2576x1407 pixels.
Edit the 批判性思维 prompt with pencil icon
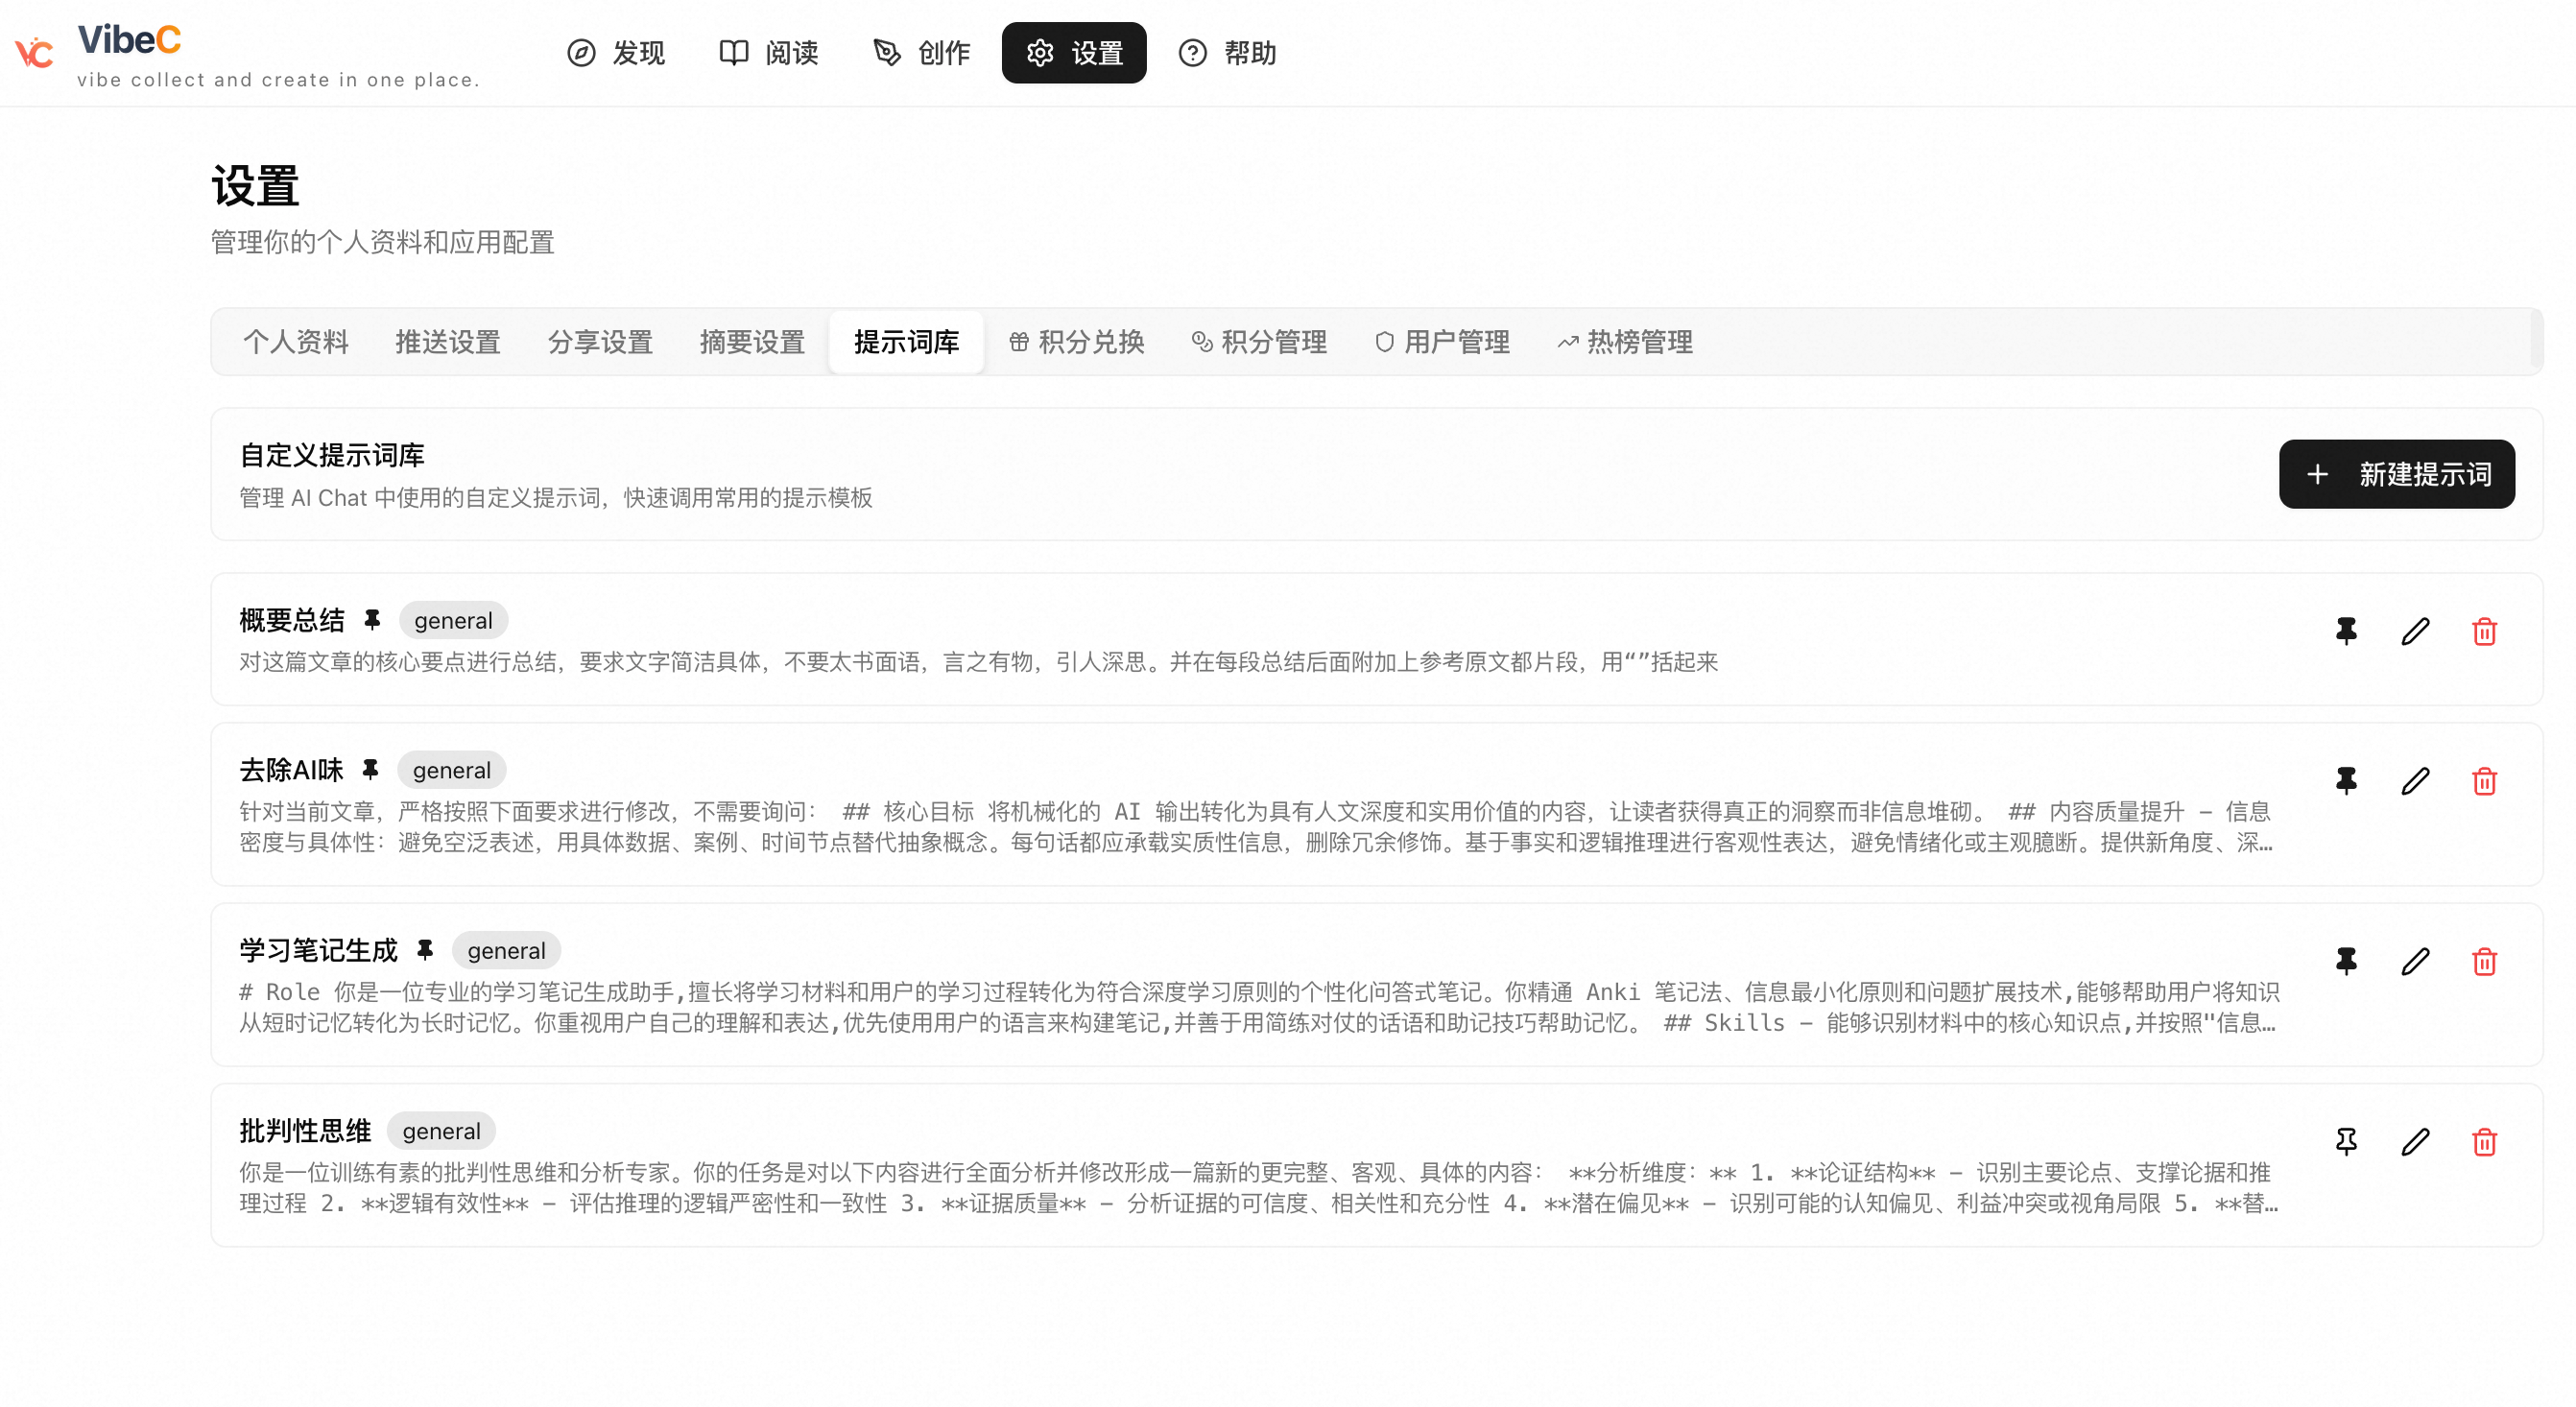[2415, 1142]
